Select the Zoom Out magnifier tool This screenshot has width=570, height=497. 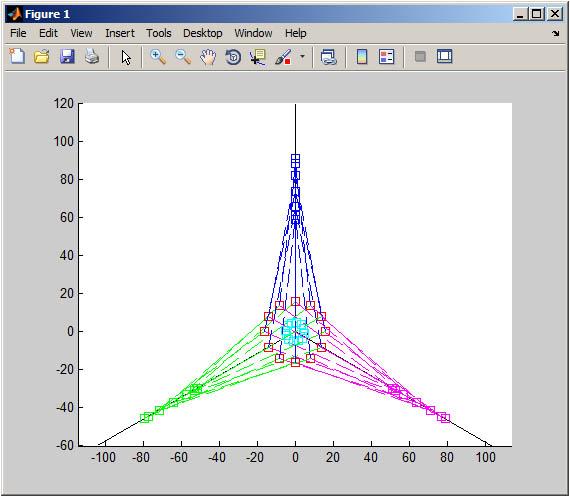[183, 57]
